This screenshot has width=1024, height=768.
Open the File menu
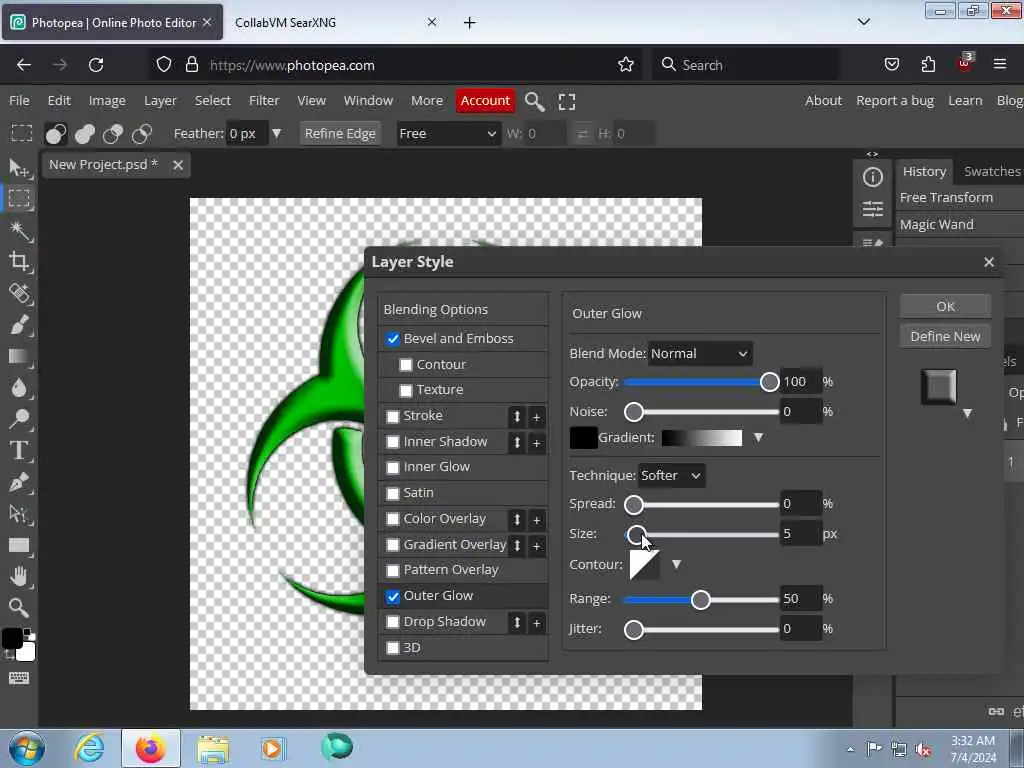pos(19,101)
